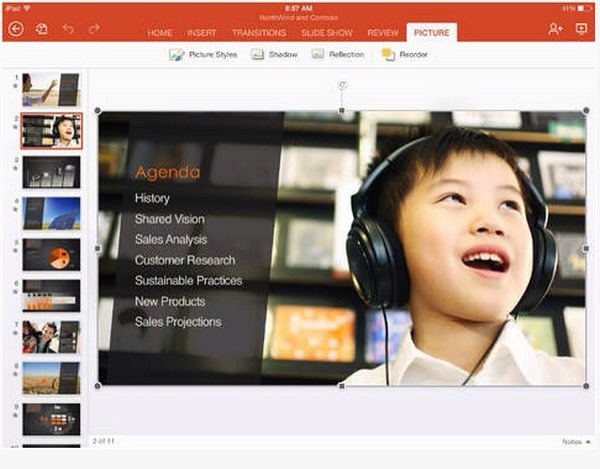This screenshot has height=469, width=600.
Task: Click the top-right corner resize handle
Action: point(586,111)
